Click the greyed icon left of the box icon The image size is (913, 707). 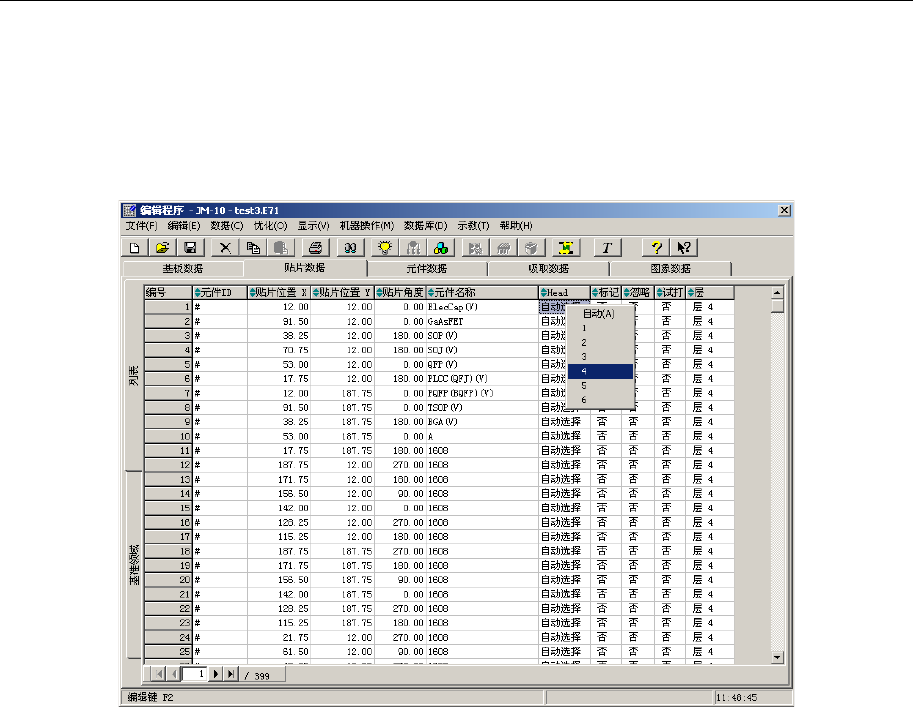point(503,248)
